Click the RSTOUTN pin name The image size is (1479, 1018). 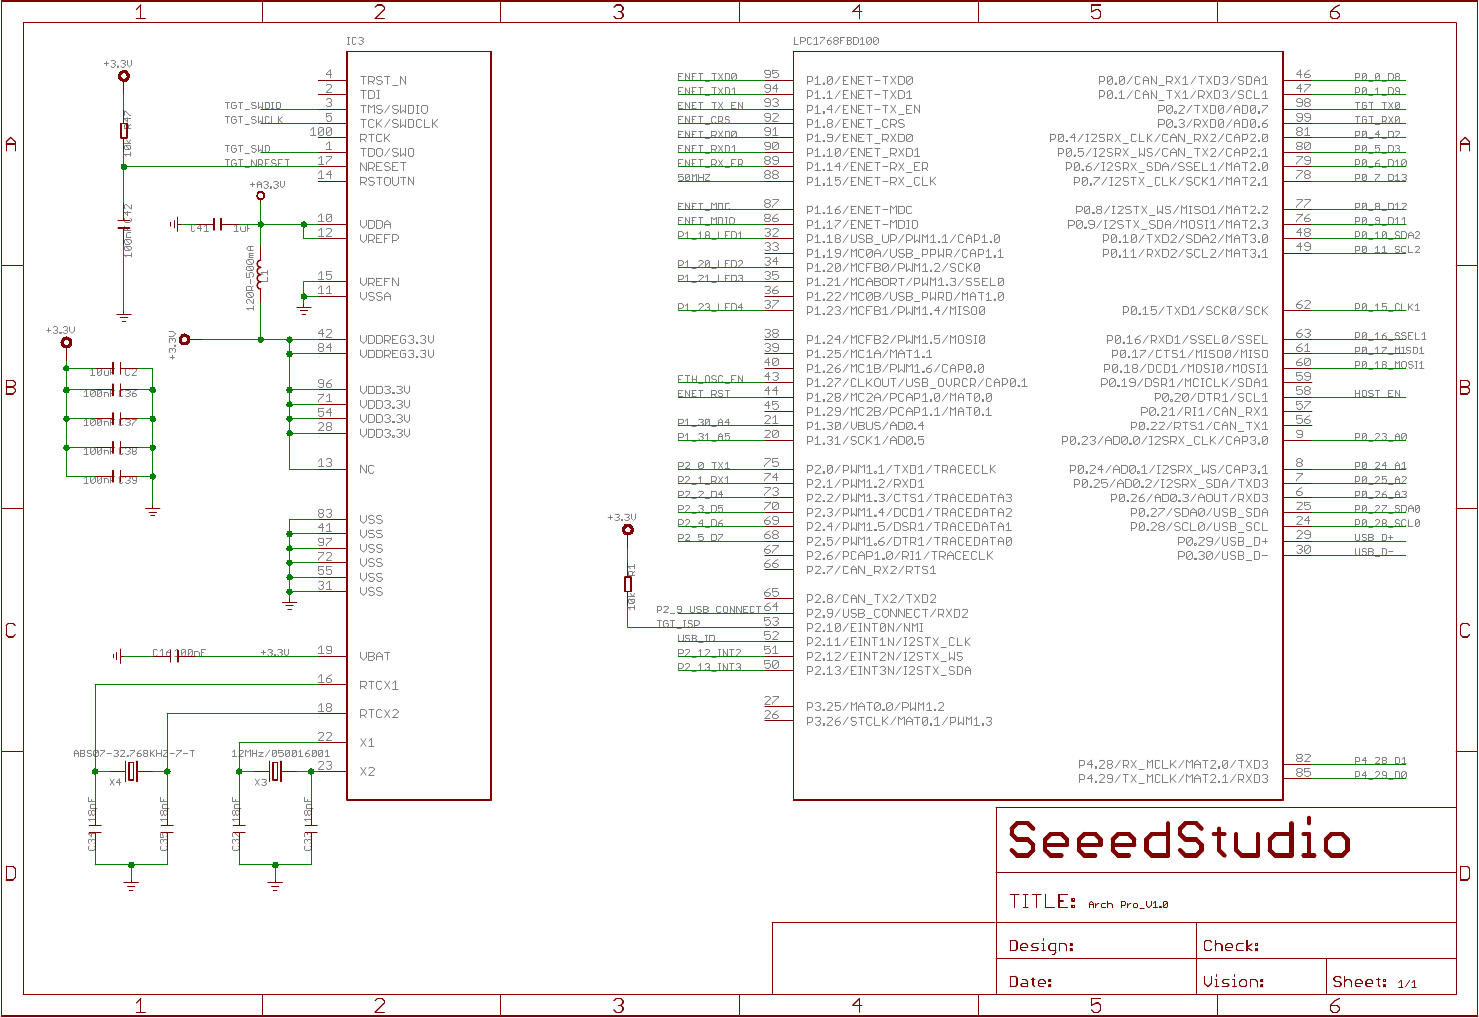[x=387, y=181]
